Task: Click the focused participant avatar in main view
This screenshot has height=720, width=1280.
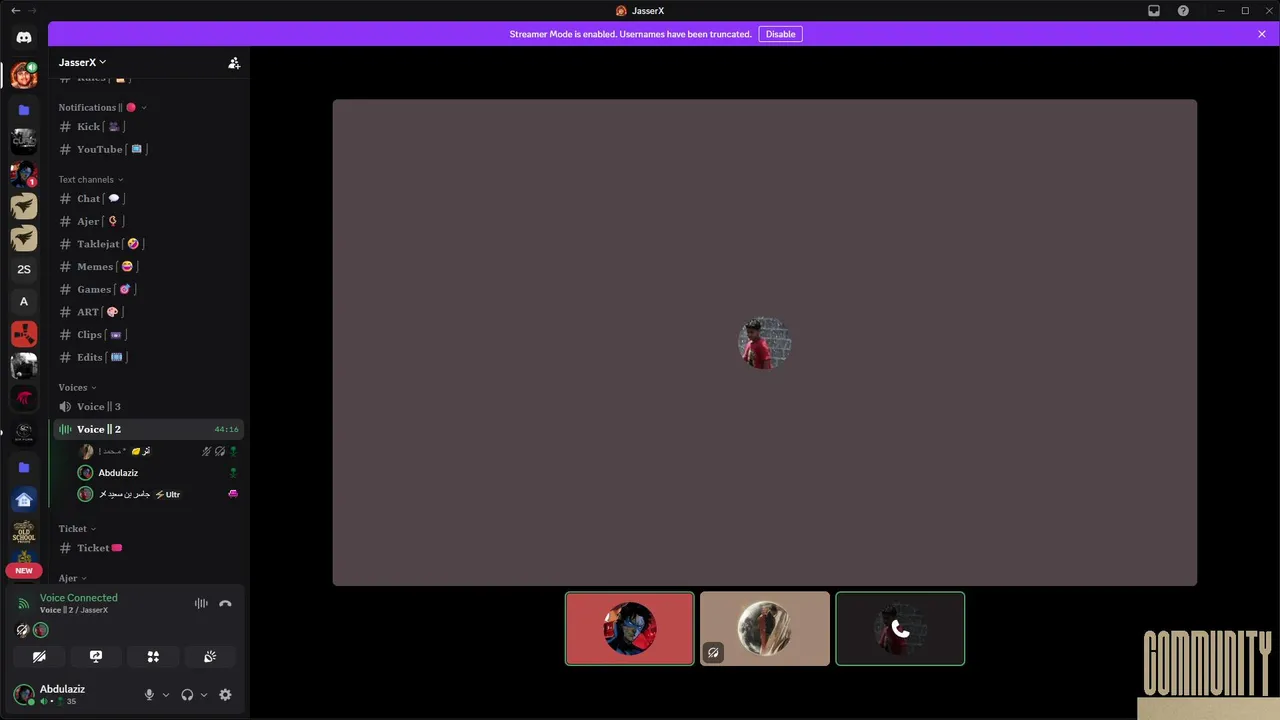Action: 765,343
